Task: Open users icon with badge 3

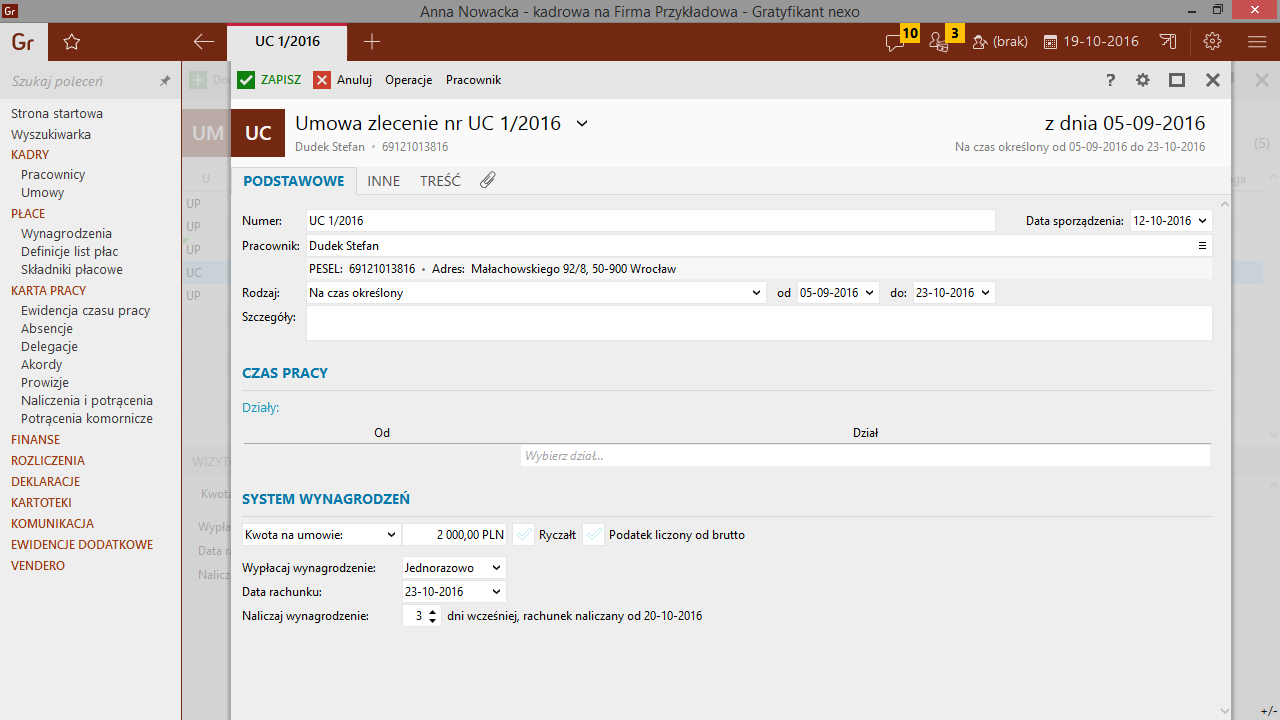Action: 938,42
